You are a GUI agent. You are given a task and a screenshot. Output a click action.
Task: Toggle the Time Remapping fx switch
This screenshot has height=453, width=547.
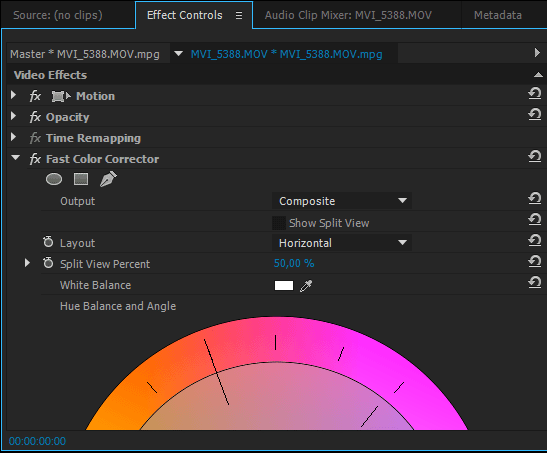tap(35, 138)
